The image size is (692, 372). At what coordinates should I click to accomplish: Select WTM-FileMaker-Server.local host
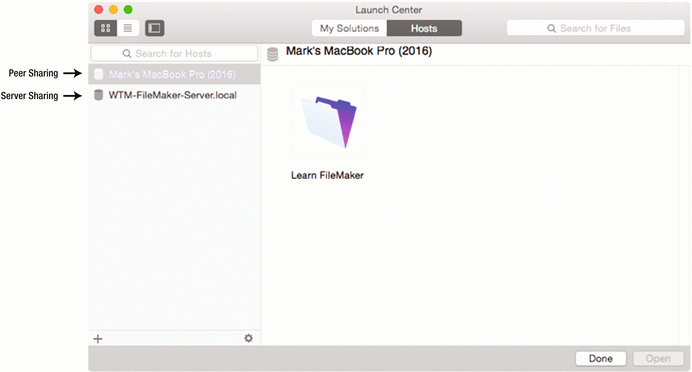click(174, 95)
